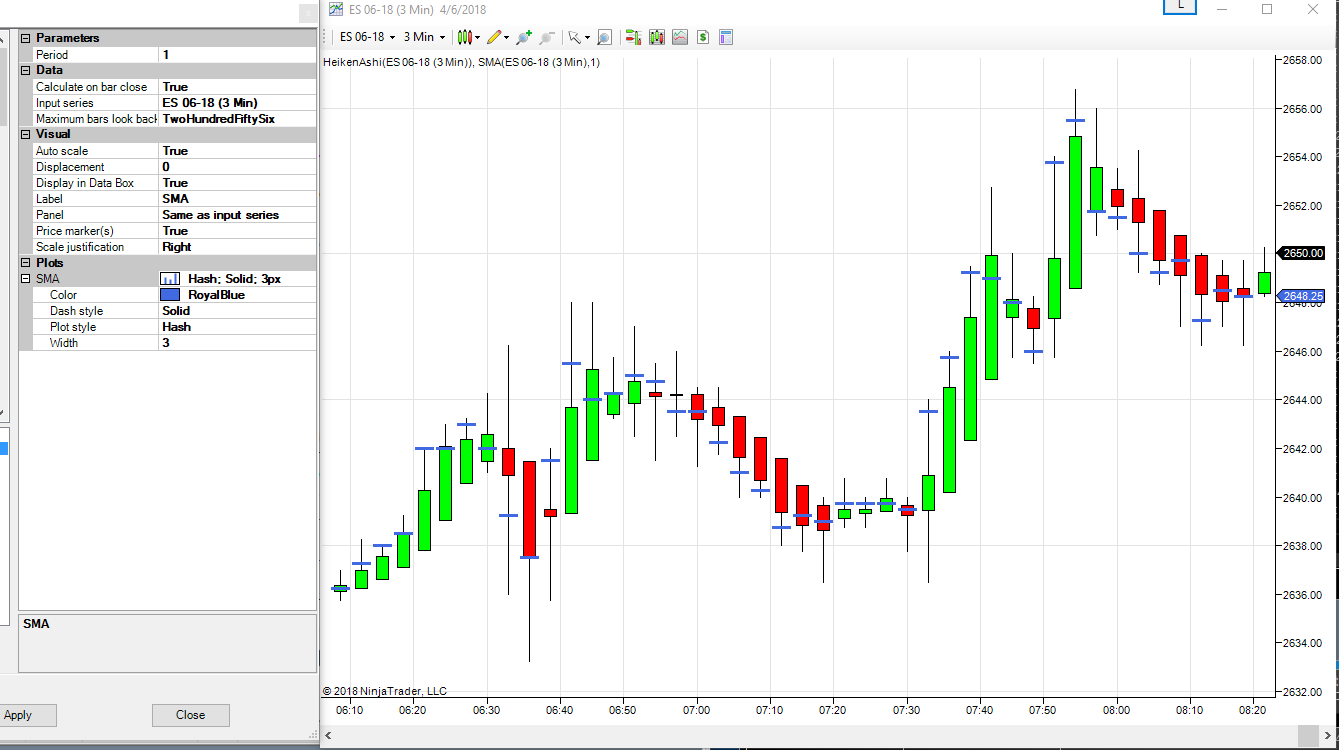Select the Input series property label
This screenshot has width=1339, height=750.
(64, 103)
